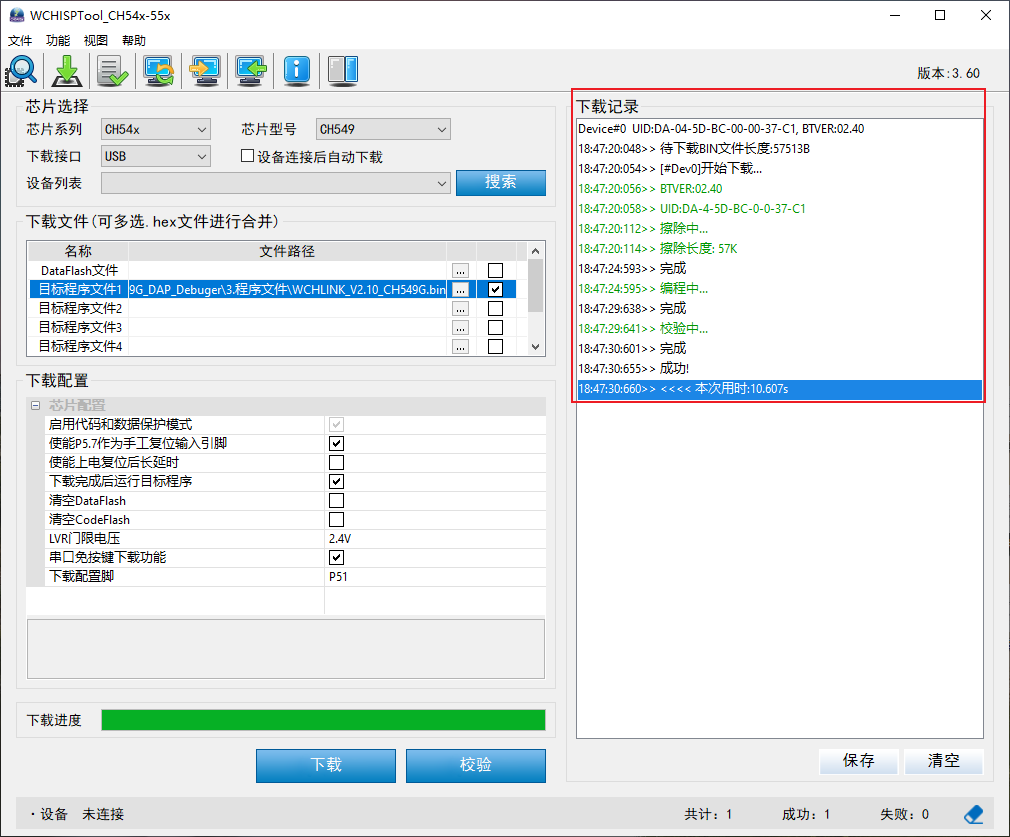Image resolution: width=1010 pixels, height=837 pixels.
Task: Click file list scrollbar up arrow
Action: click(x=535, y=251)
